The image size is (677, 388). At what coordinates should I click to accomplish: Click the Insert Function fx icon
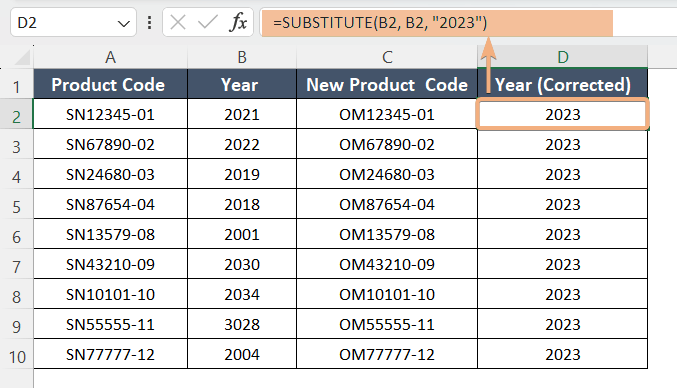[x=239, y=22]
